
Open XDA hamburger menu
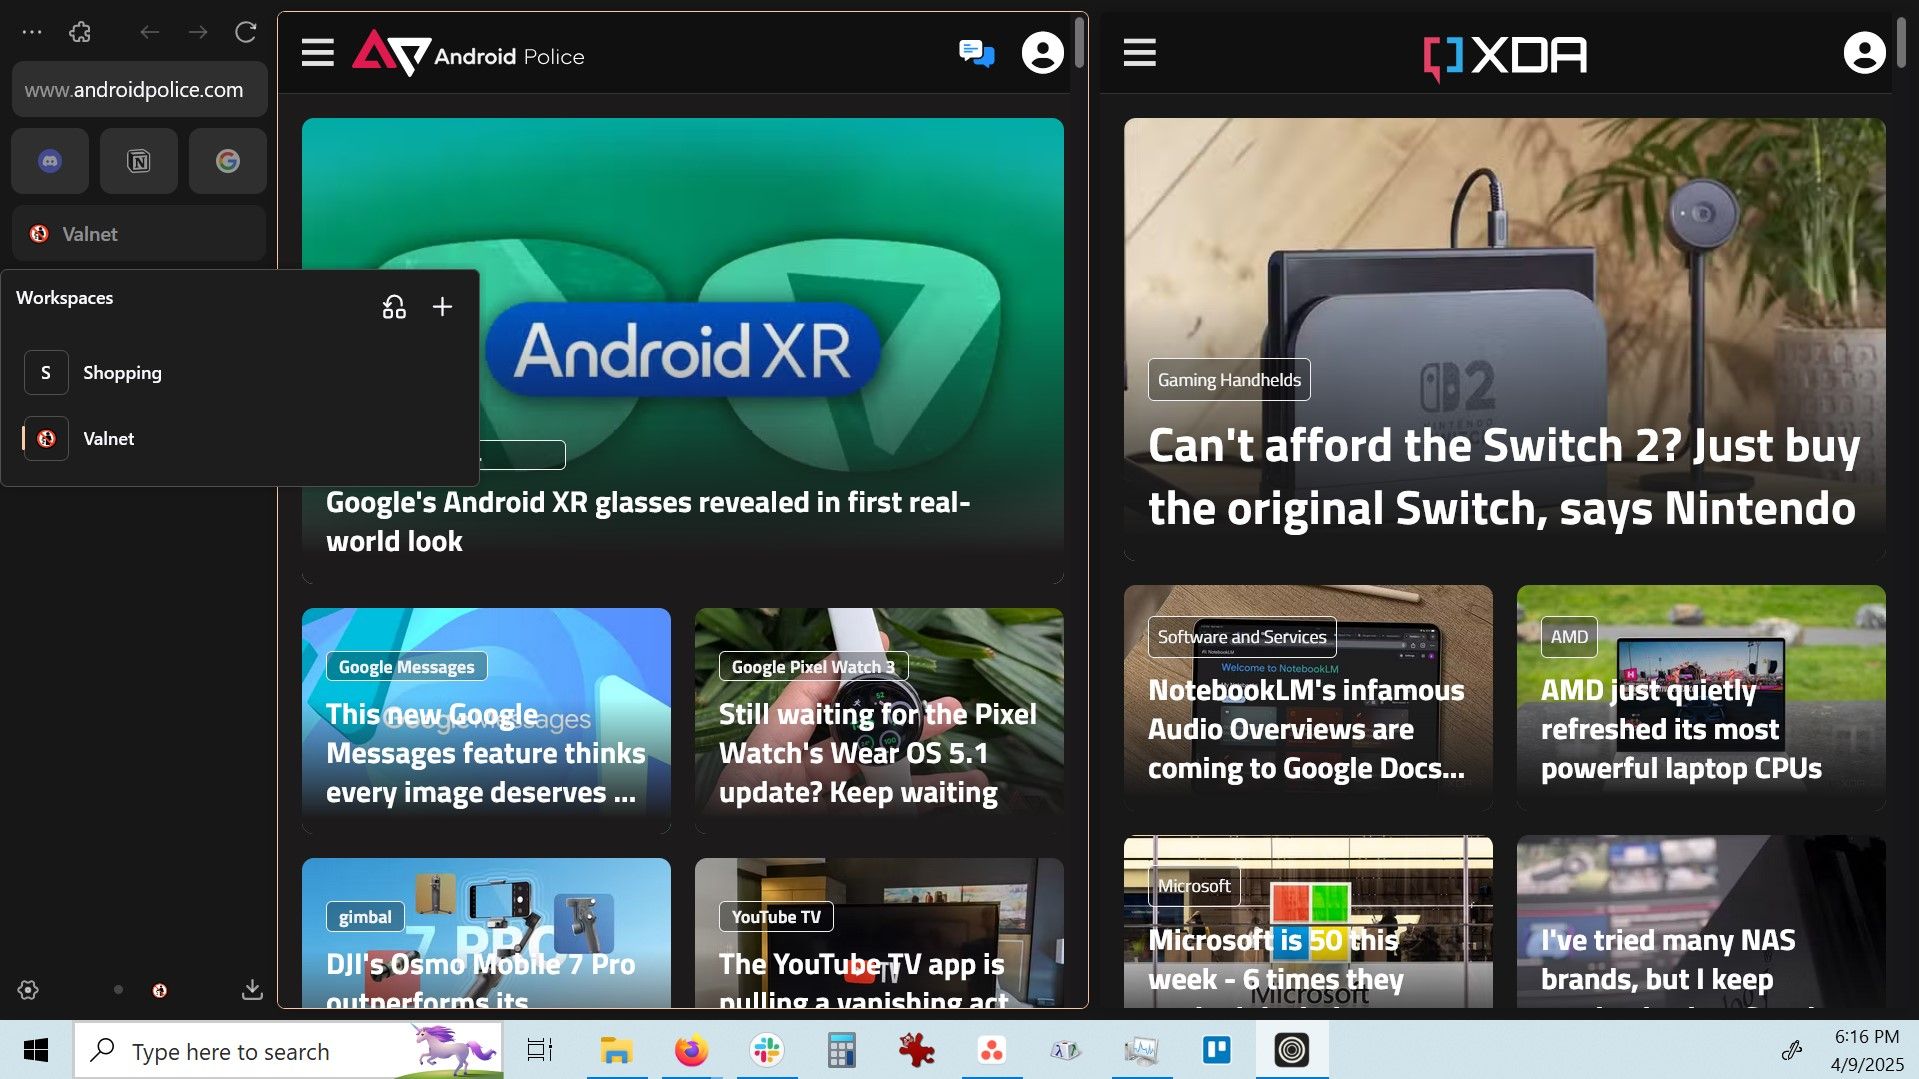click(x=1140, y=52)
